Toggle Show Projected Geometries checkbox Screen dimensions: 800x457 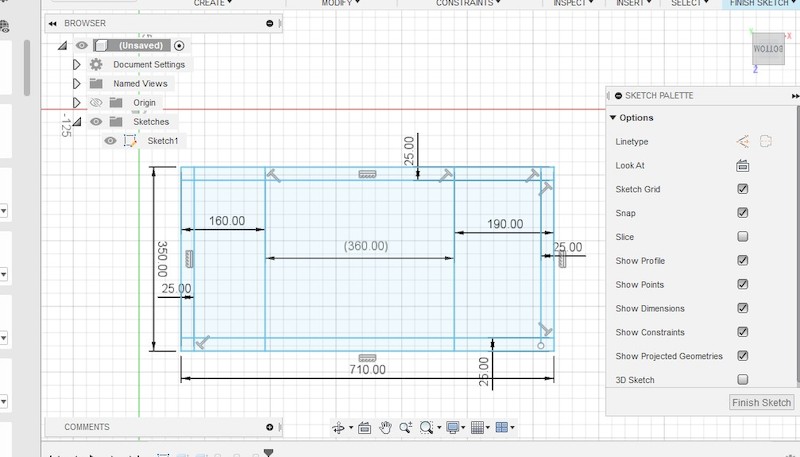coord(743,356)
